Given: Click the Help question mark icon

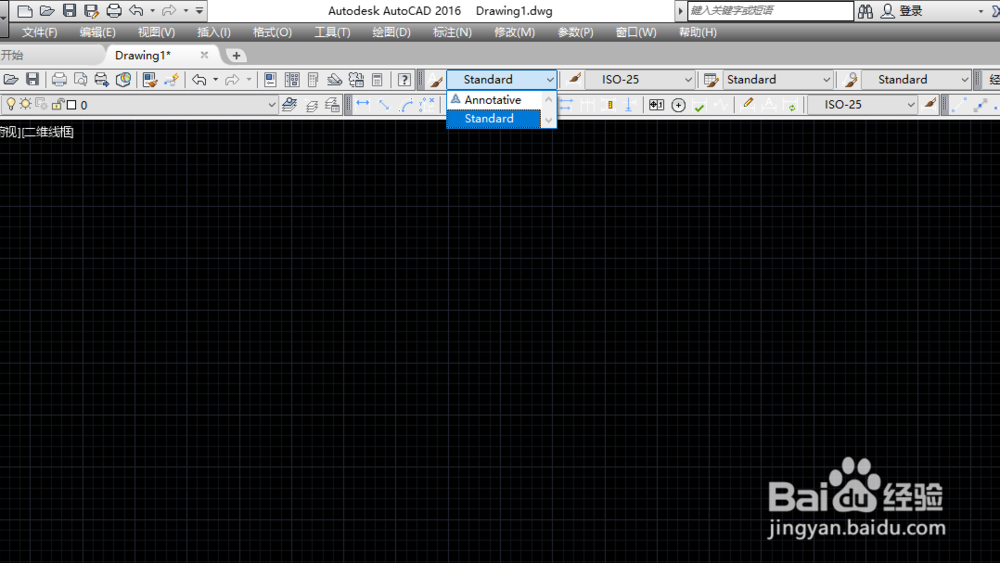Looking at the screenshot, I should point(404,80).
